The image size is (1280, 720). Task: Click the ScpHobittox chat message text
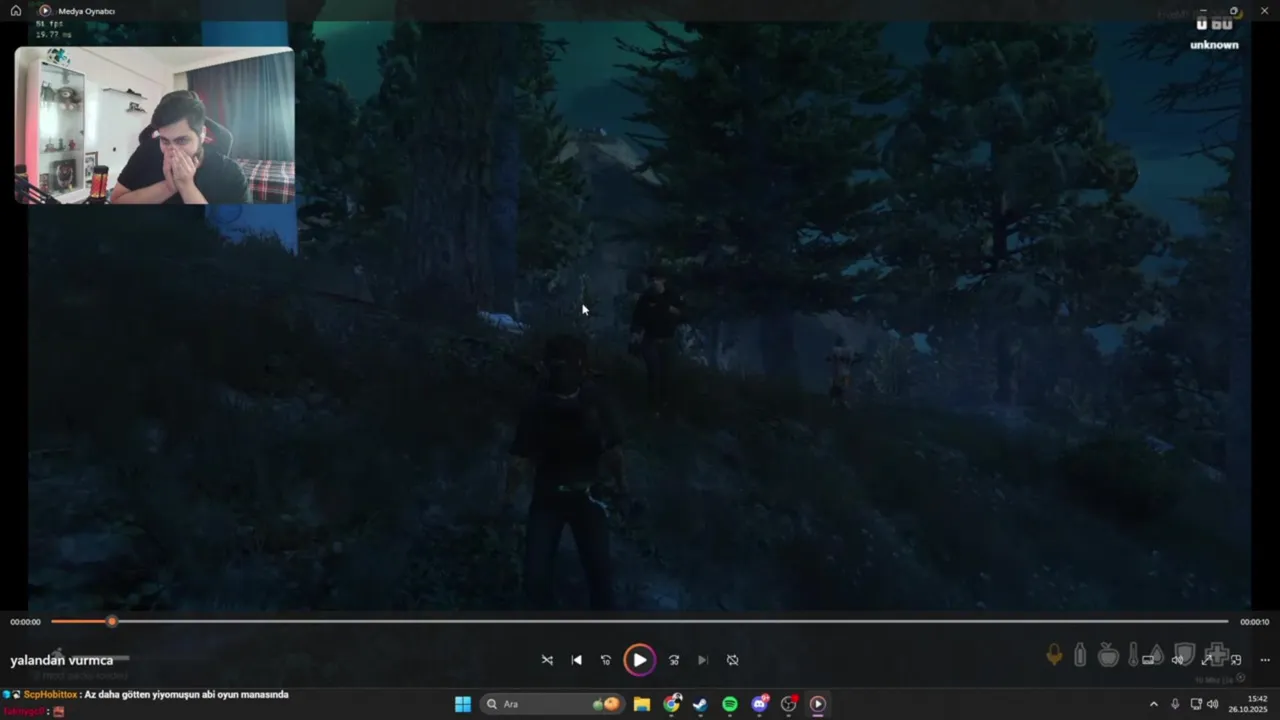[186, 694]
